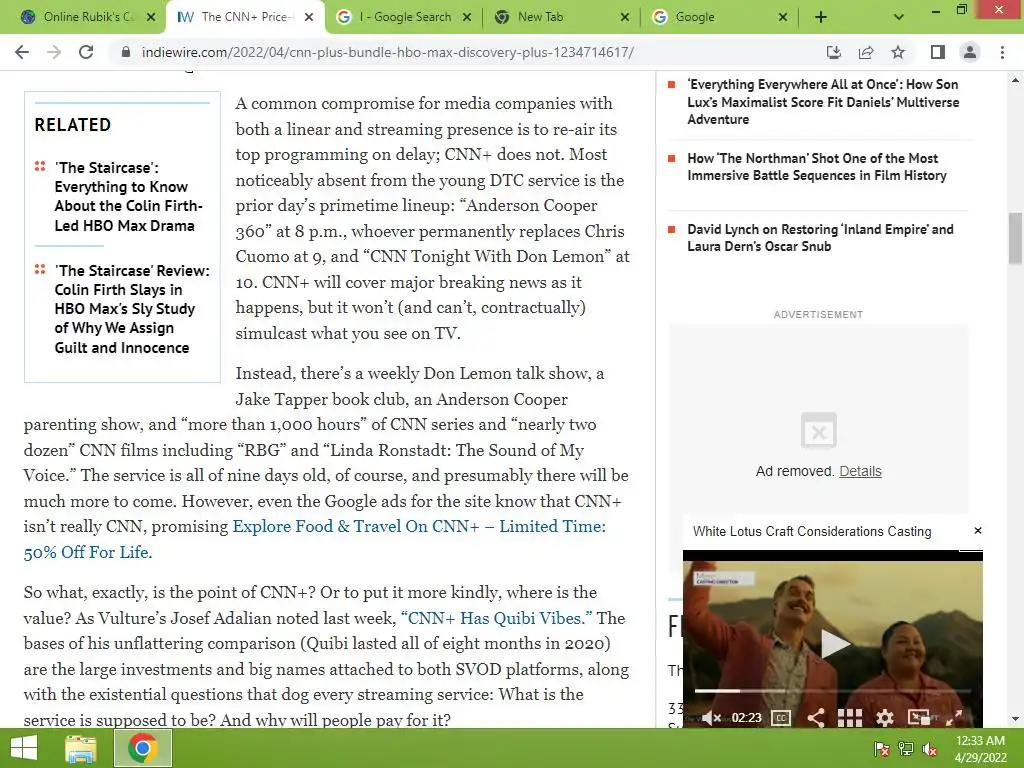Image resolution: width=1024 pixels, height=768 pixels.
Task: View site security lock info
Action: click(126, 52)
